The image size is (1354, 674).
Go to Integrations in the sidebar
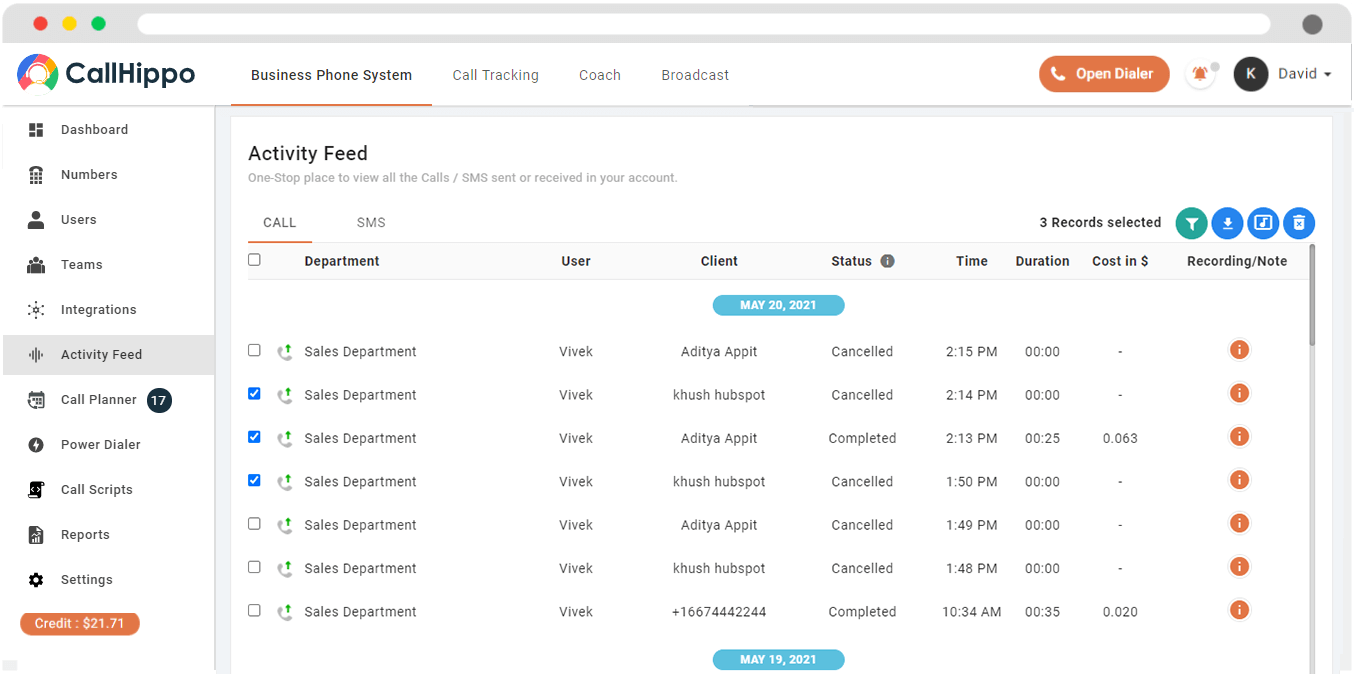coord(98,310)
